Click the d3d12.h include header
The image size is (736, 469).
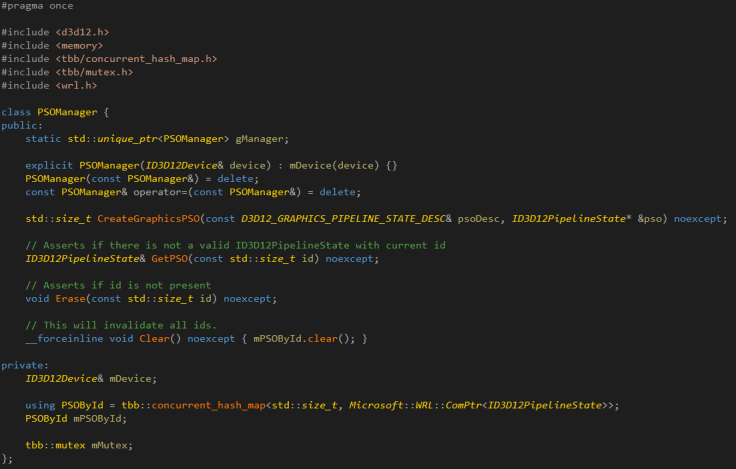(88, 33)
